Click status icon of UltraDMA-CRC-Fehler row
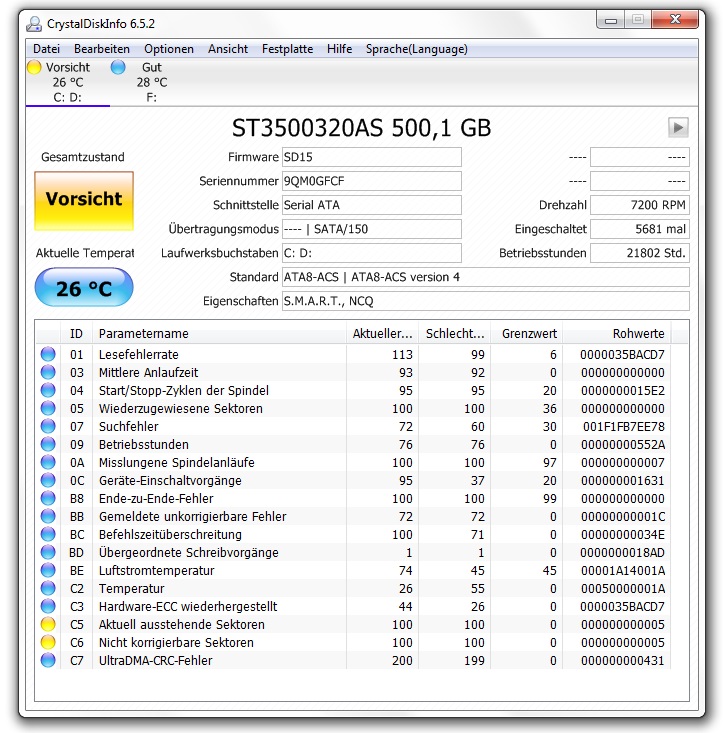Viewport: 723px width, 733px height. pyautogui.click(x=48, y=660)
